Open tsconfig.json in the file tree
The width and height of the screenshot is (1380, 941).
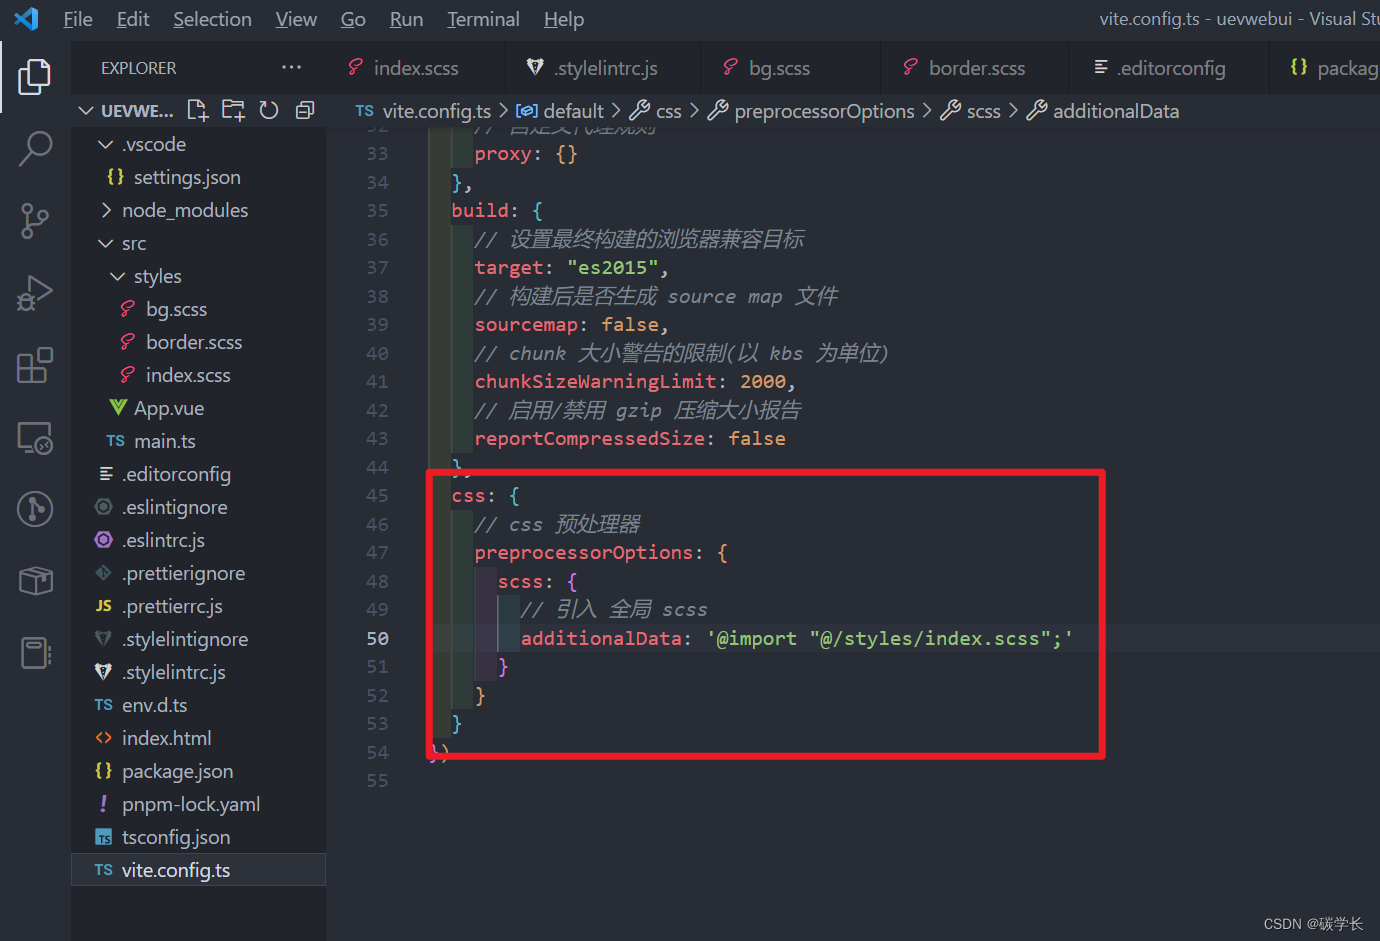coord(198,837)
